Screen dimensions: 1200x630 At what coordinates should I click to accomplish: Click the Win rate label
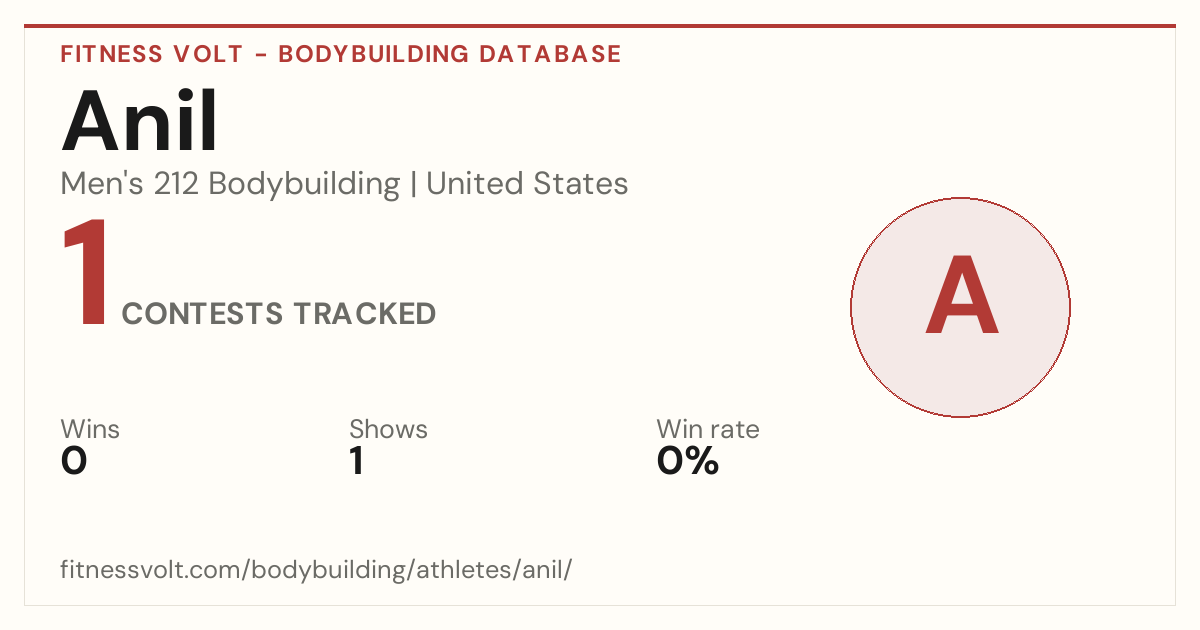coord(708,429)
